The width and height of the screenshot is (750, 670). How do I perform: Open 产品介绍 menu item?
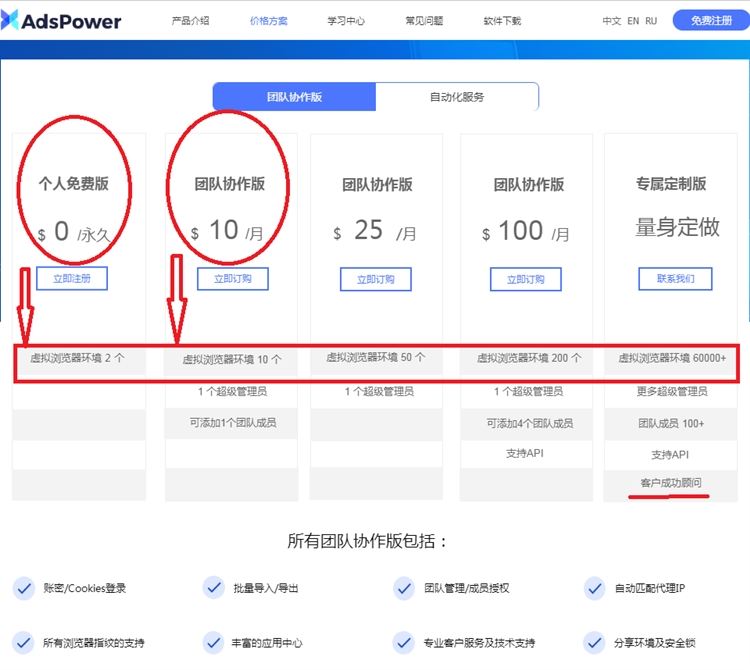pos(190,21)
